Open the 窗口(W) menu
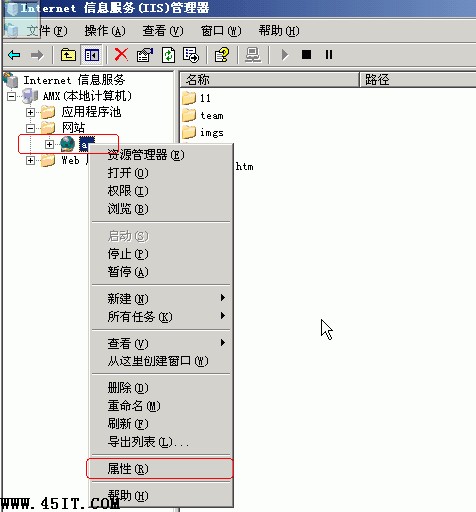This screenshot has width=476, height=512. [221, 31]
